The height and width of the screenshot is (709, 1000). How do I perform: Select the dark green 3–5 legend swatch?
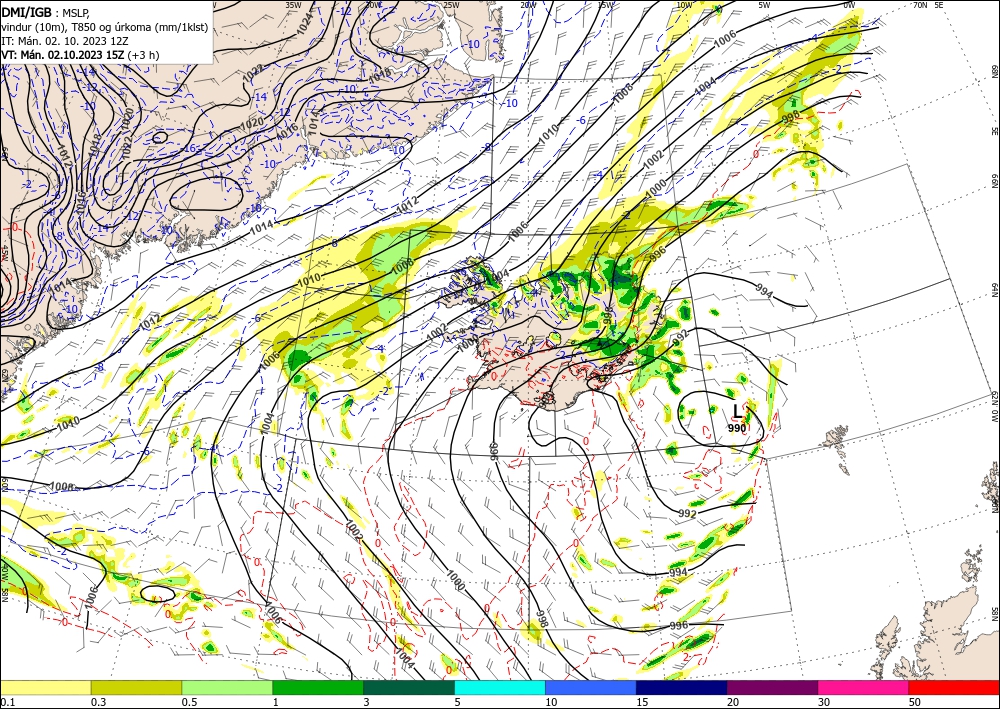tap(409, 687)
